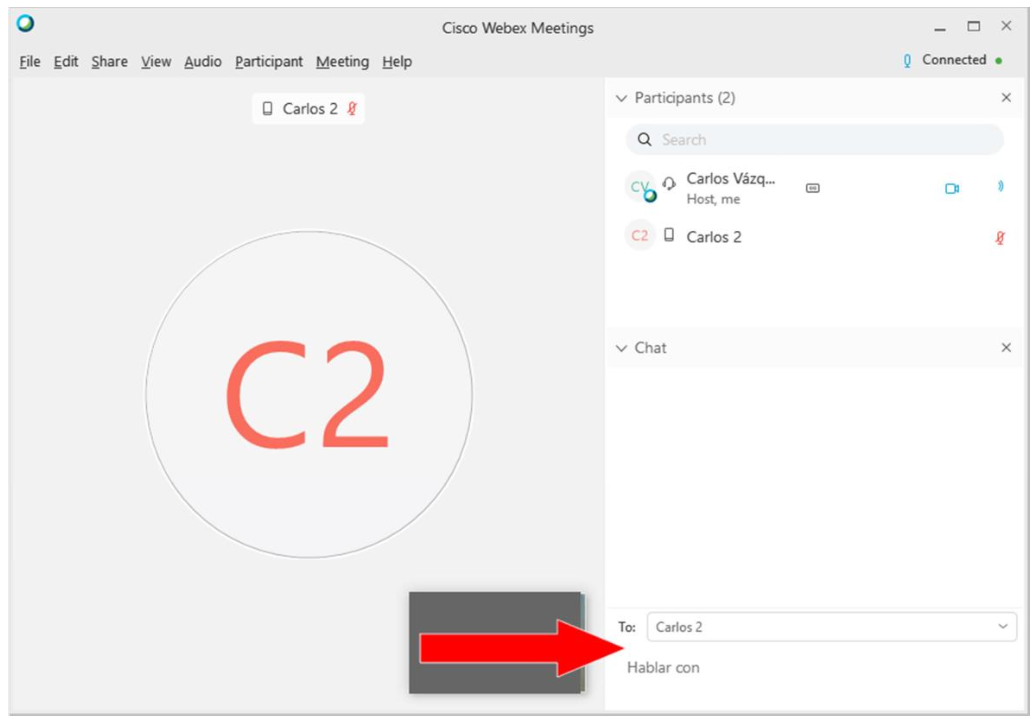Image resolution: width=1036 pixels, height=719 pixels.
Task: Click the participant Search field
Action: [814, 140]
